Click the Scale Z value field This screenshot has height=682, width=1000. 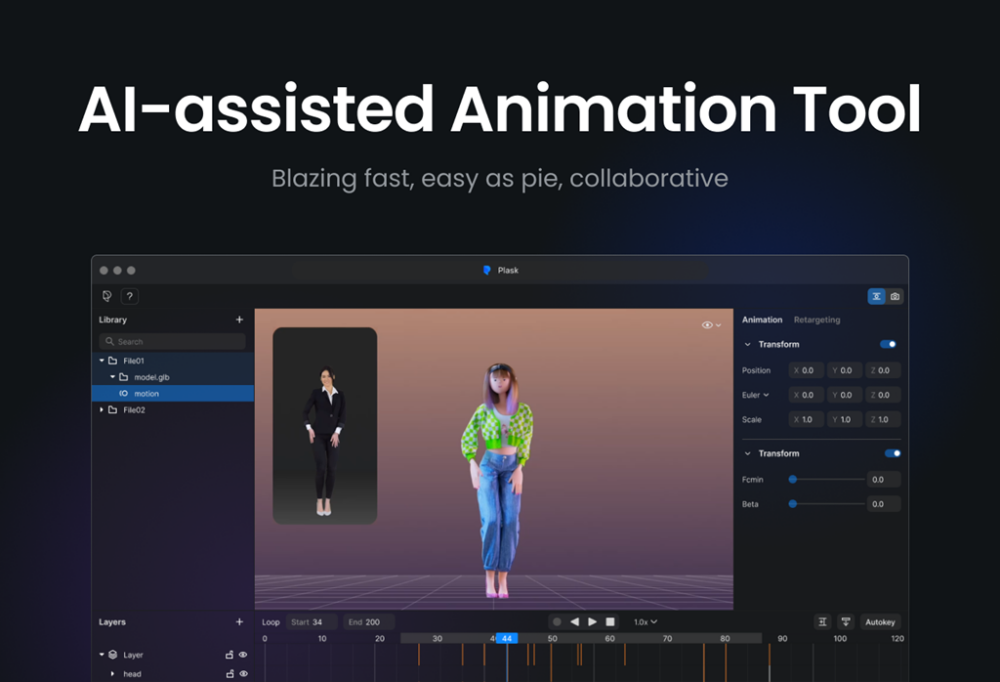(883, 420)
